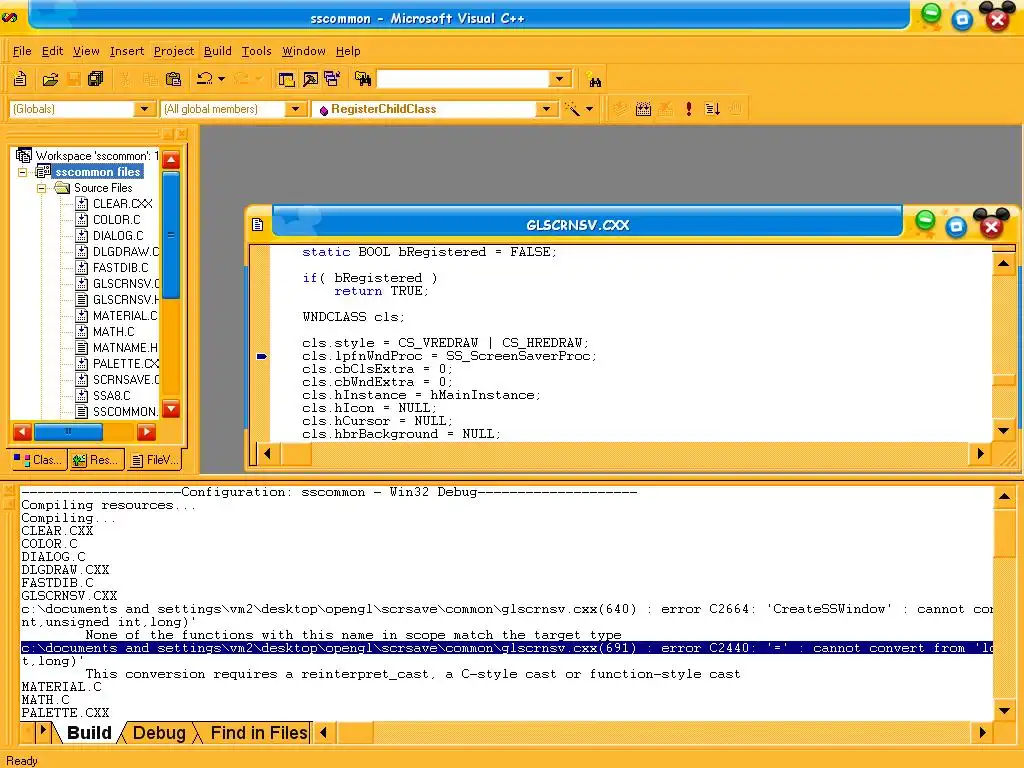This screenshot has width=1024, height=768.
Task: Collapse the sscommon files tree node
Action: 23,172
